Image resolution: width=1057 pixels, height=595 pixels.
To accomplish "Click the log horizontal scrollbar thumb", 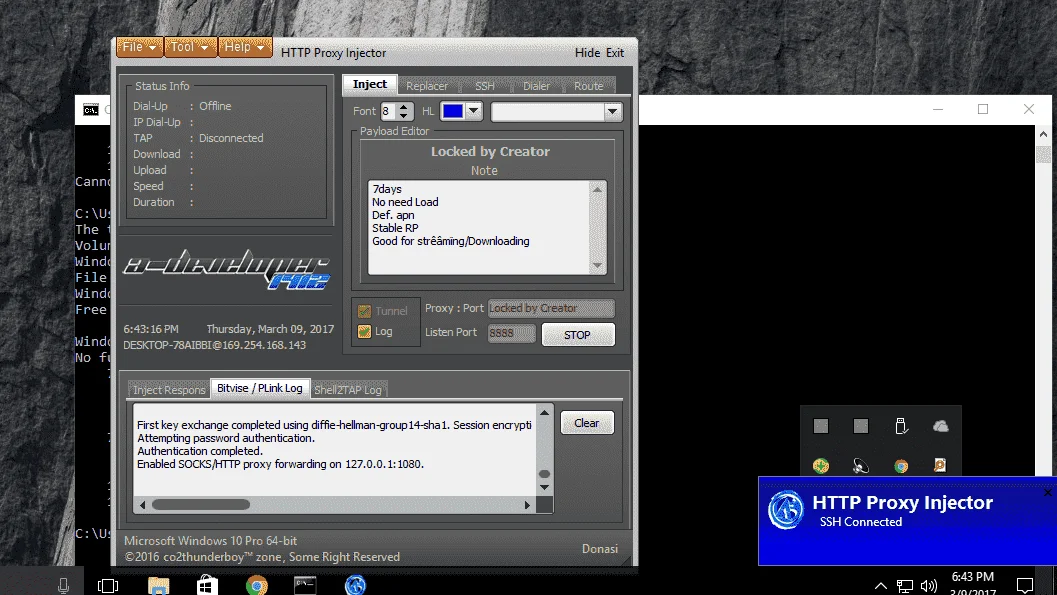I will pos(201,505).
